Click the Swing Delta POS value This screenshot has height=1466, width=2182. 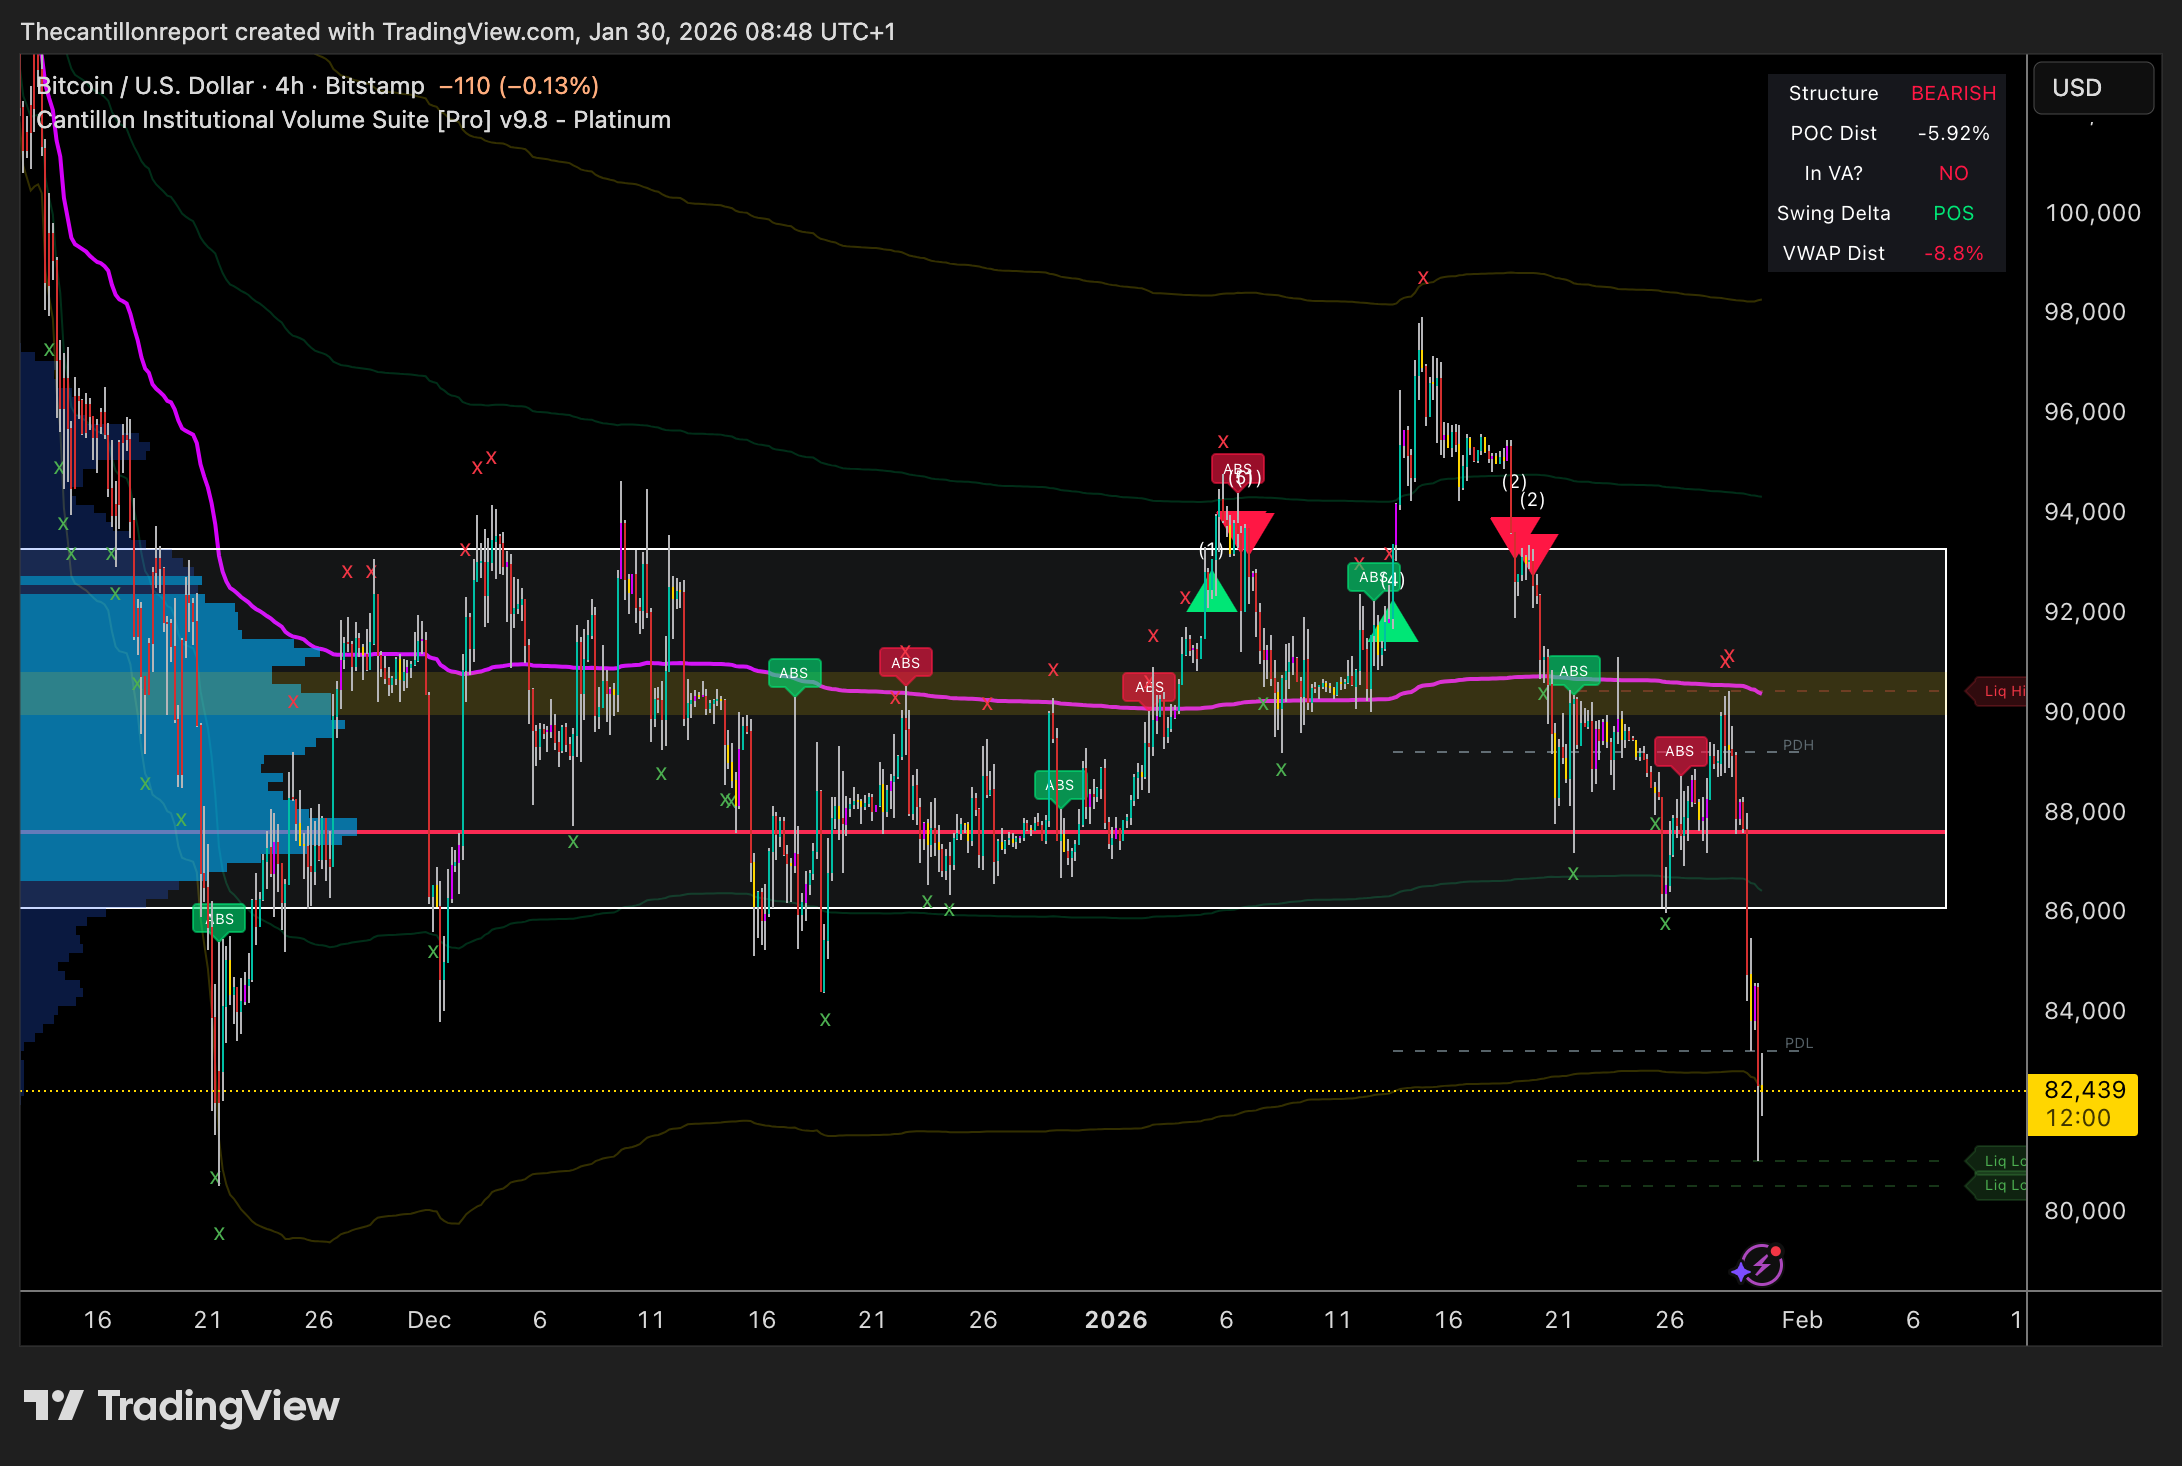1952,213
